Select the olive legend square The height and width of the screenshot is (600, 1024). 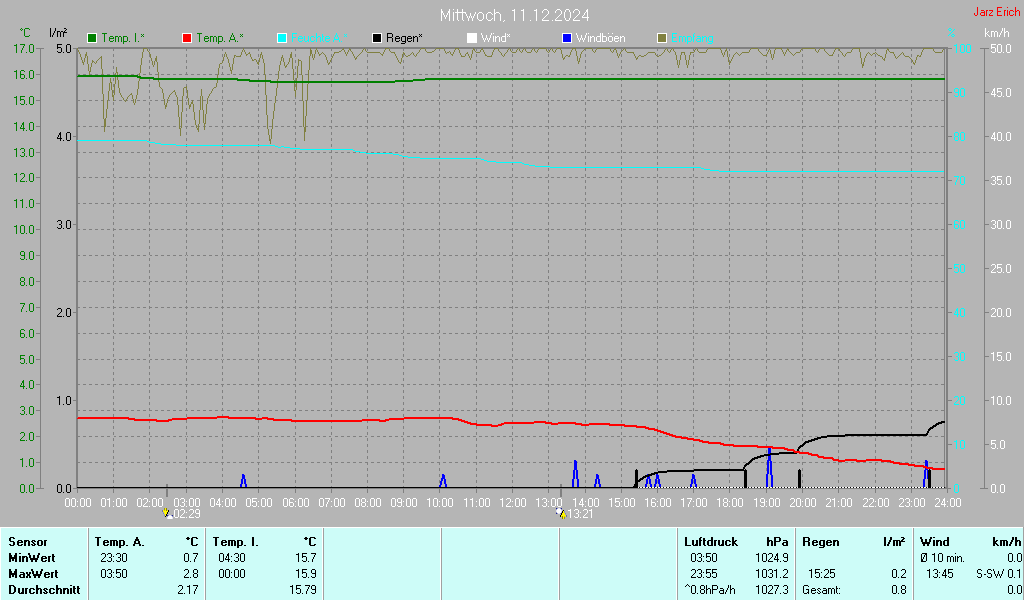point(662,38)
